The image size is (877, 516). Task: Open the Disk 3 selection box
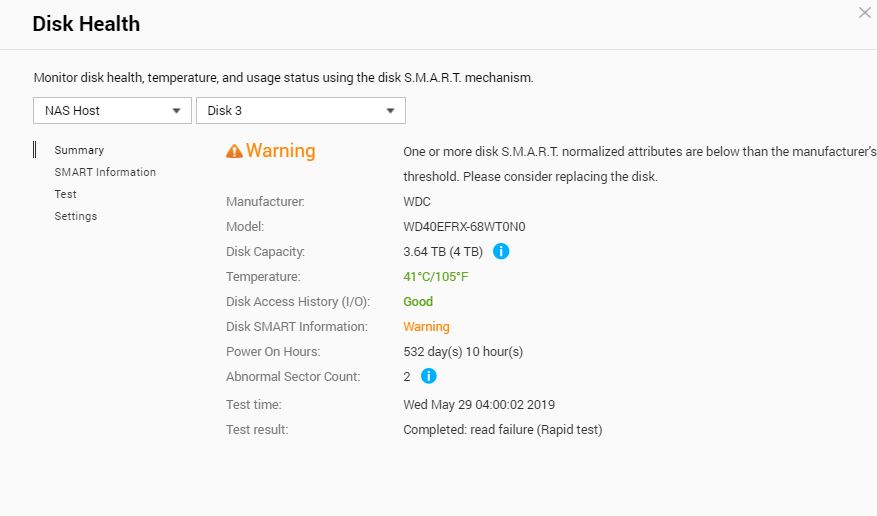tap(301, 111)
